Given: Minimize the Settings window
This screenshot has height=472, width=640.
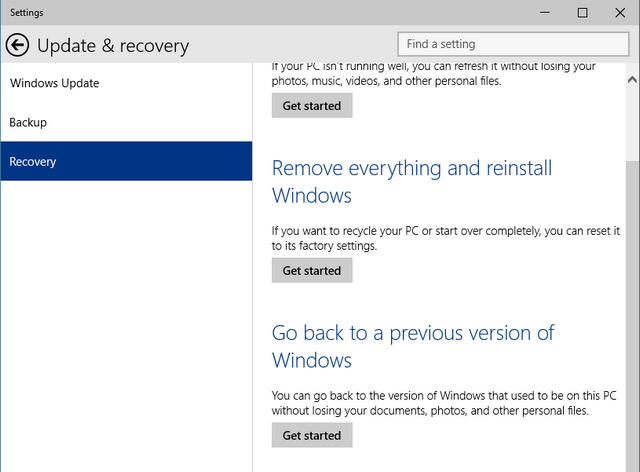Looking at the screenshot, I should tap(546, 13).
